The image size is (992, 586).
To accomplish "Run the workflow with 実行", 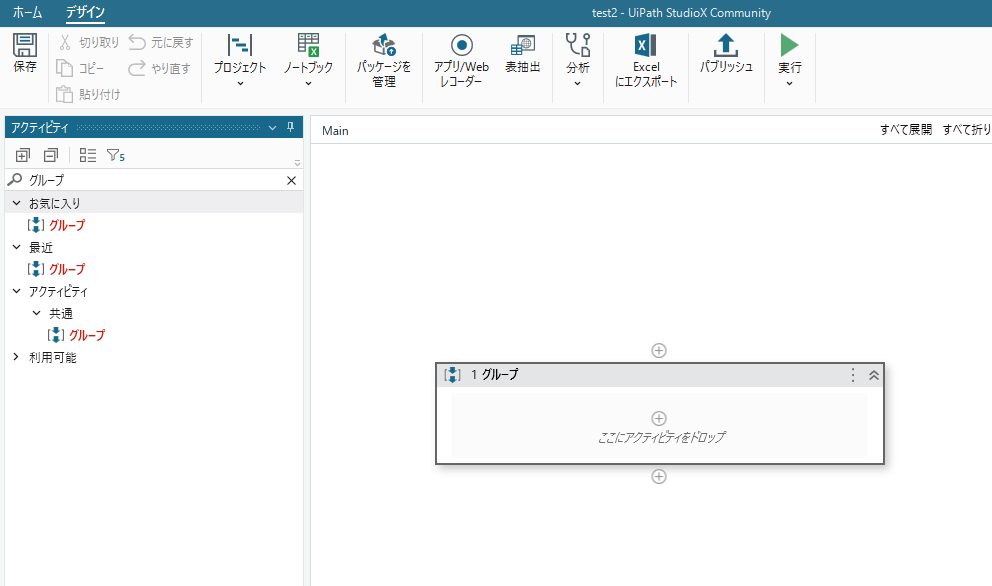I will [x=790, y=53].
